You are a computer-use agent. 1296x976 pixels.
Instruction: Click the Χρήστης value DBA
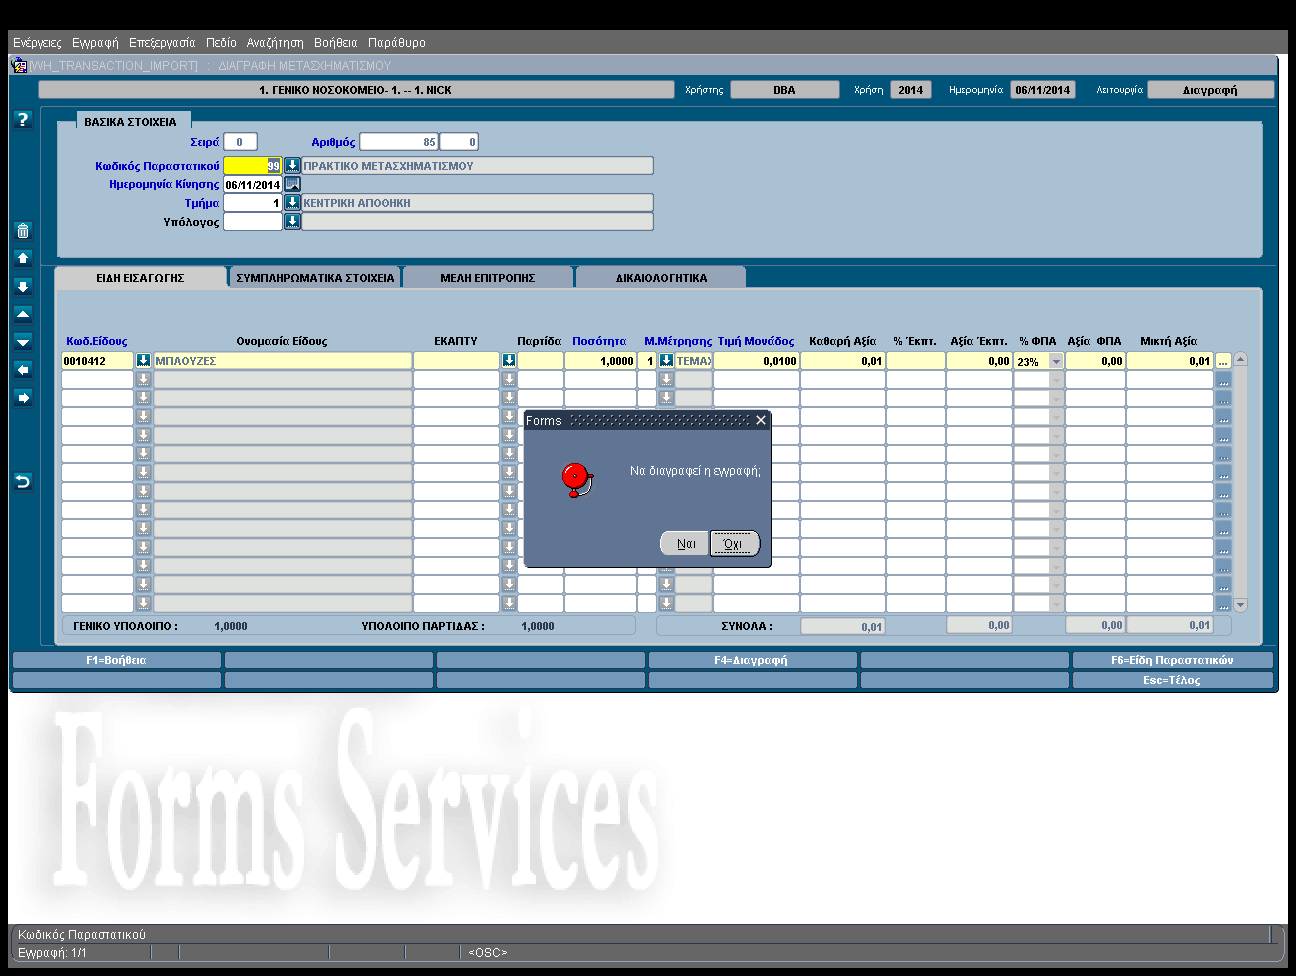785,90
